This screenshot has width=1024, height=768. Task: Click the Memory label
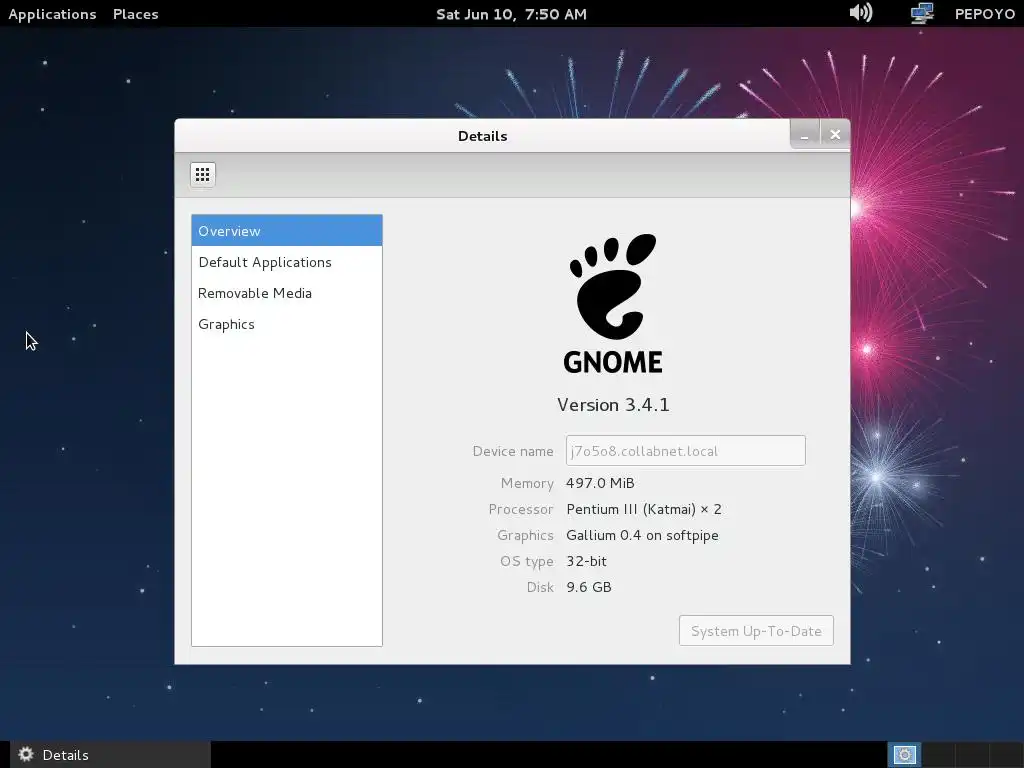(527, 483)
